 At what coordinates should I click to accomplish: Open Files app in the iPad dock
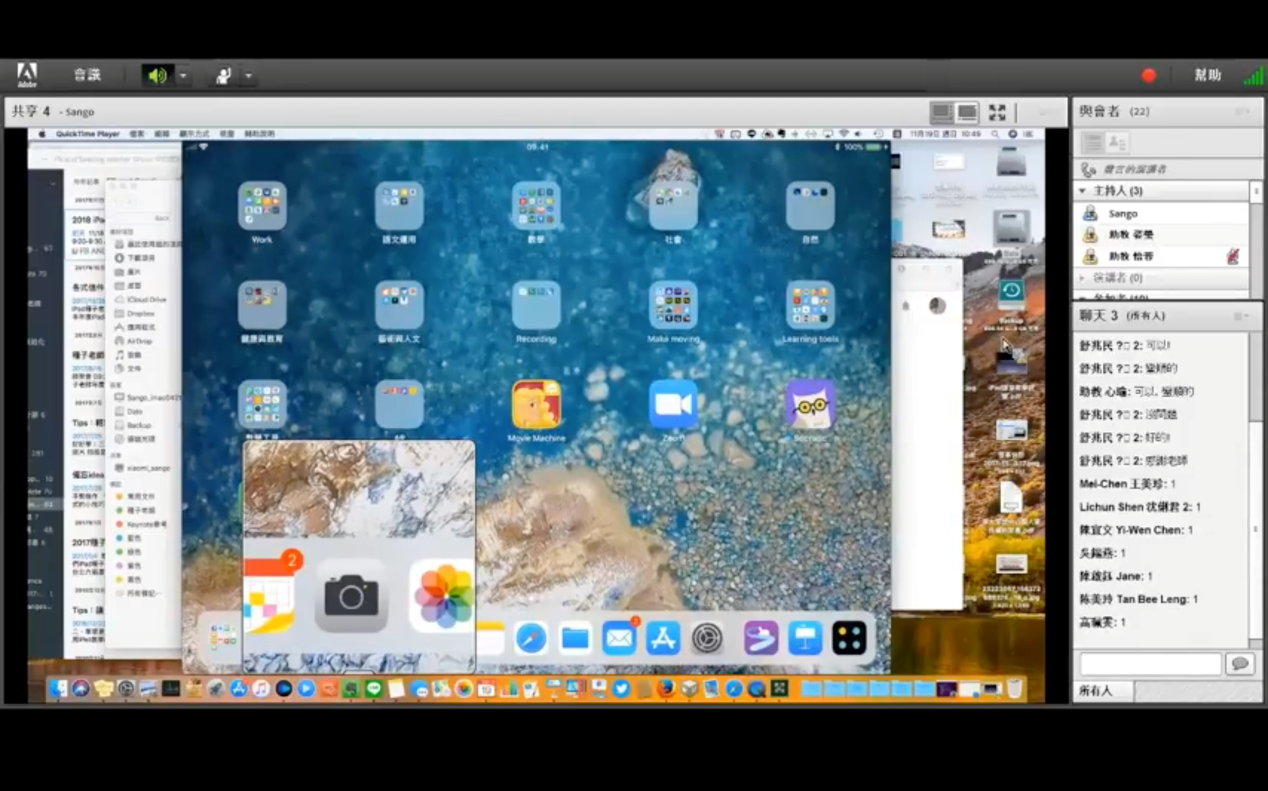pos(575,638)
